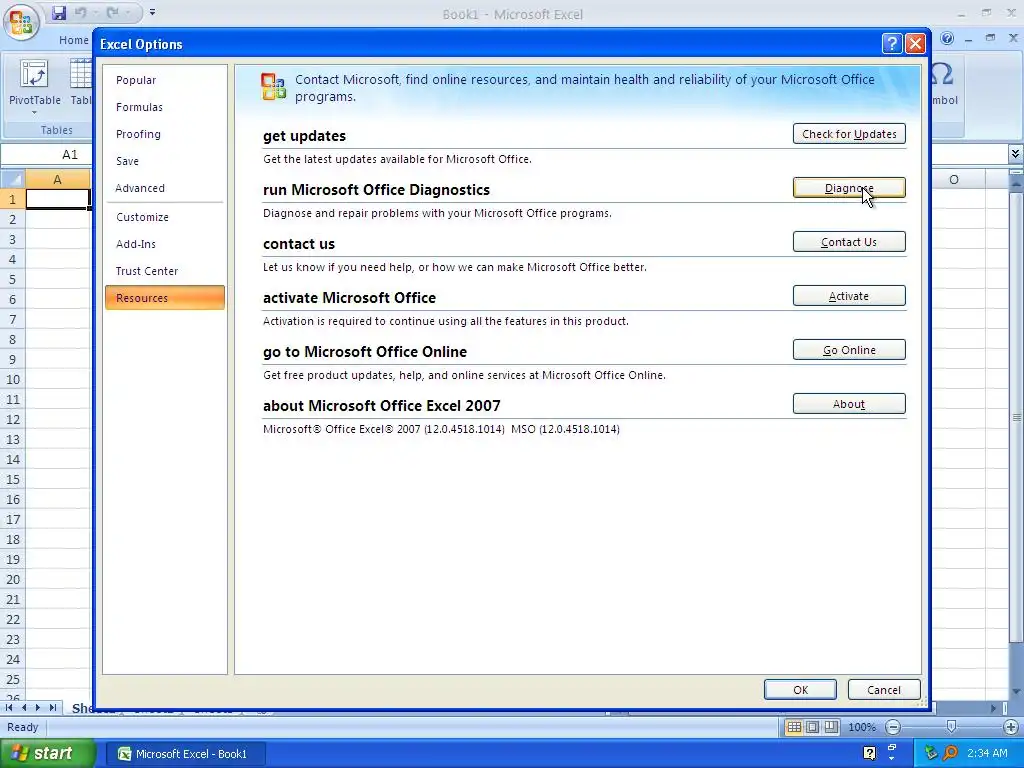The height and width of the screenshot is (768, 1024).
Task: Click cell A1 in the worksheet
Action: pyautogui.click(x=57, y=199)
